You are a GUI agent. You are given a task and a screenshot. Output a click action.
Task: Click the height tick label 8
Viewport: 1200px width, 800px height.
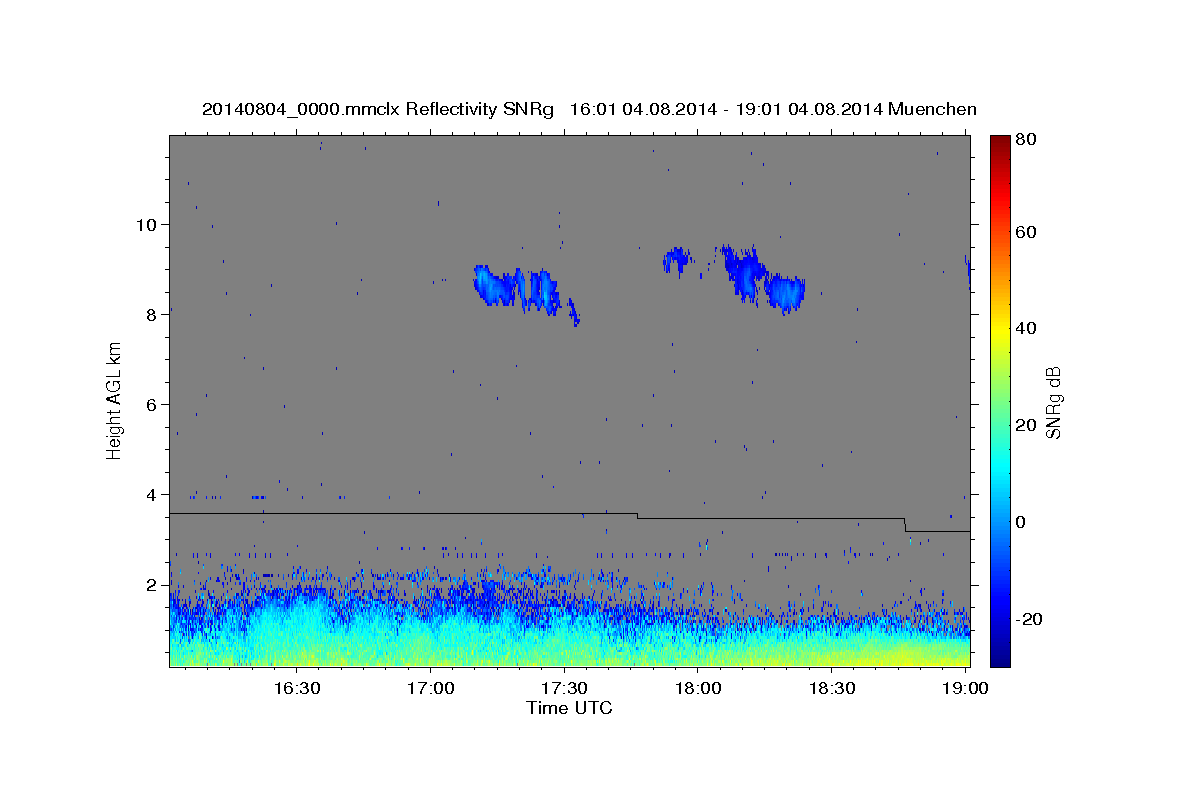153,314
